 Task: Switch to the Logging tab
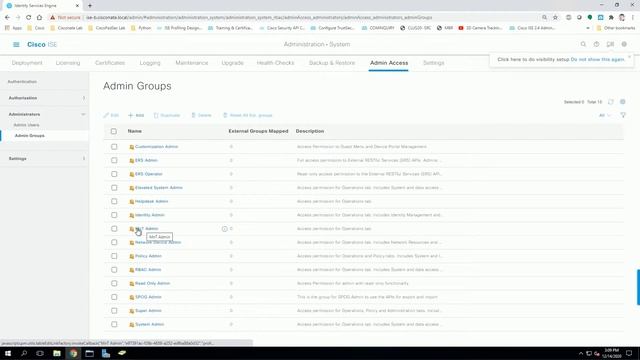(150, 63)
